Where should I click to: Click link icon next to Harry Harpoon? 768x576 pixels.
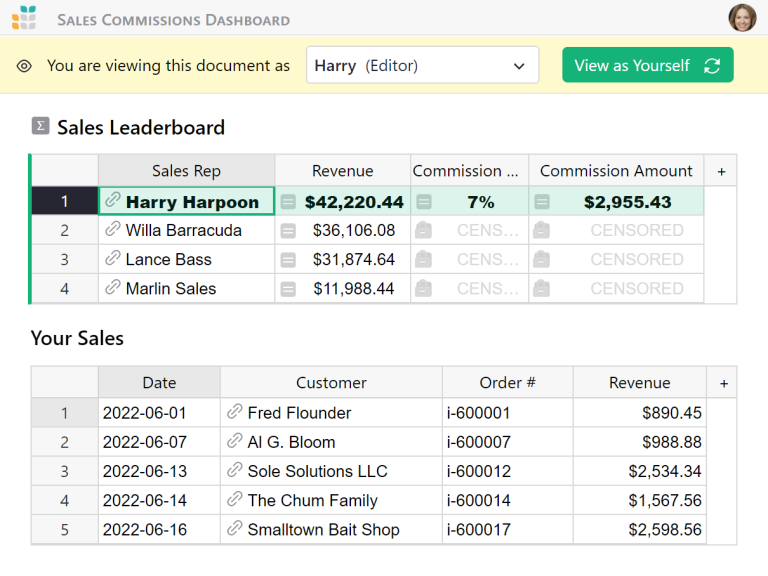pos(113,201)
